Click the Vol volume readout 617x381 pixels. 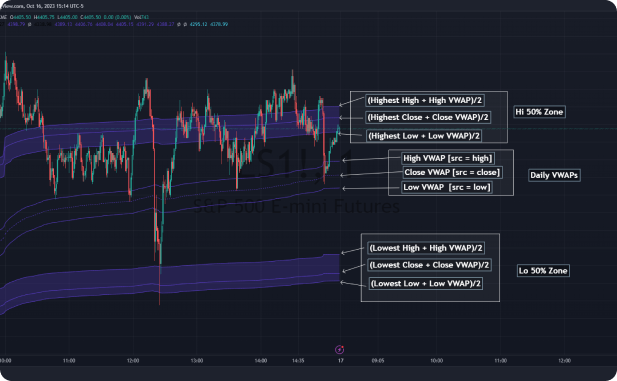pos(141,17)
